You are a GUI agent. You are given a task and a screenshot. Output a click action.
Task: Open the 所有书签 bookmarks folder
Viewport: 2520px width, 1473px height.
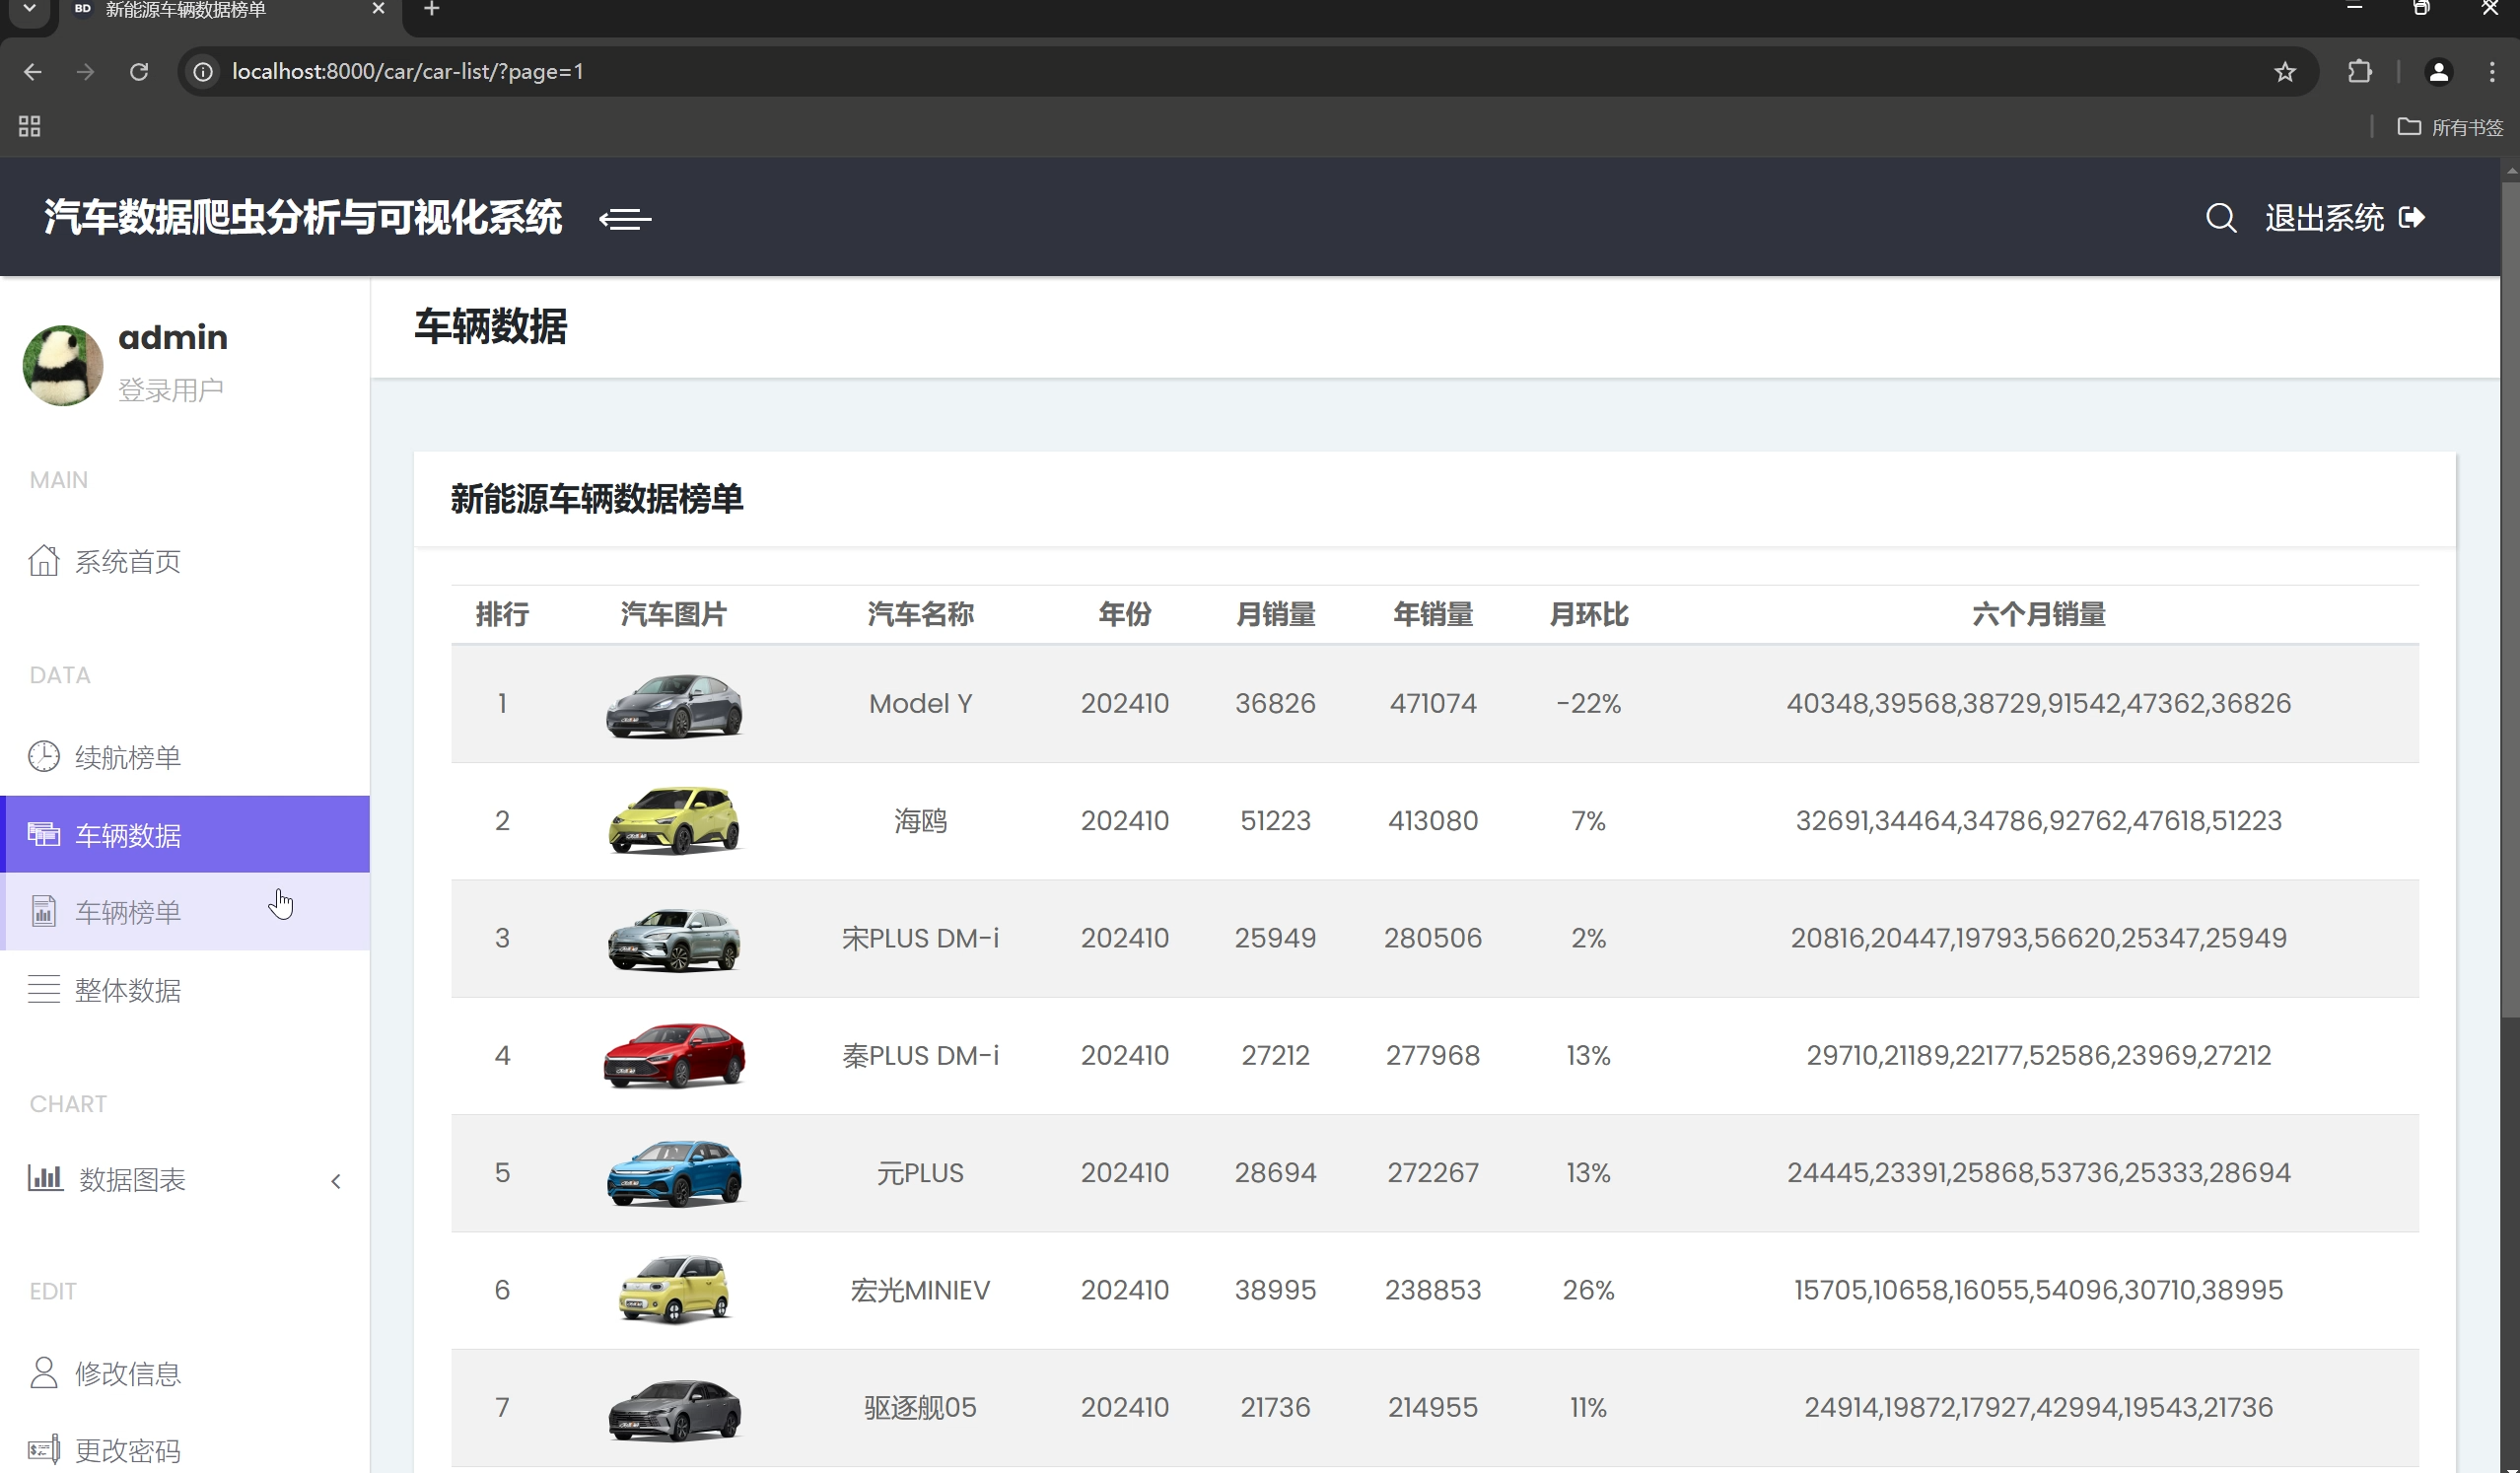pyautogui.click(x=2450, y=127)
